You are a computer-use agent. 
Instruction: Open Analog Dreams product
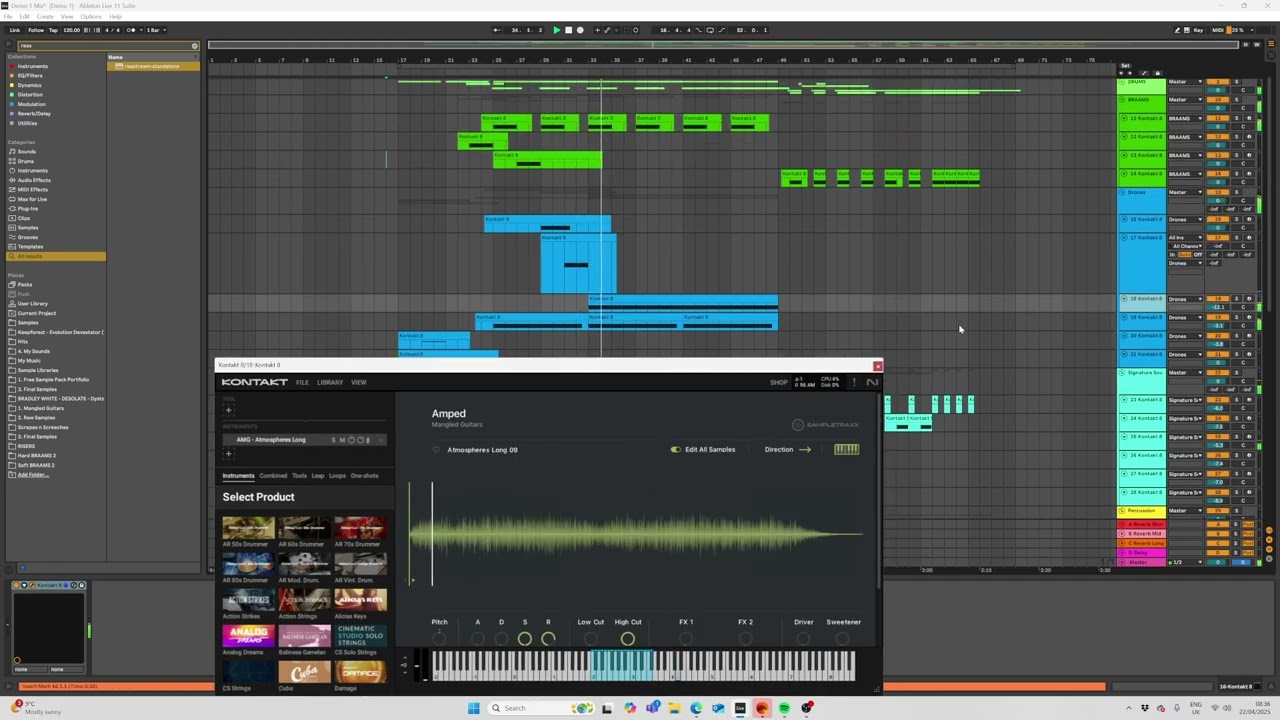pyautogui.click(x=248, y=636)
